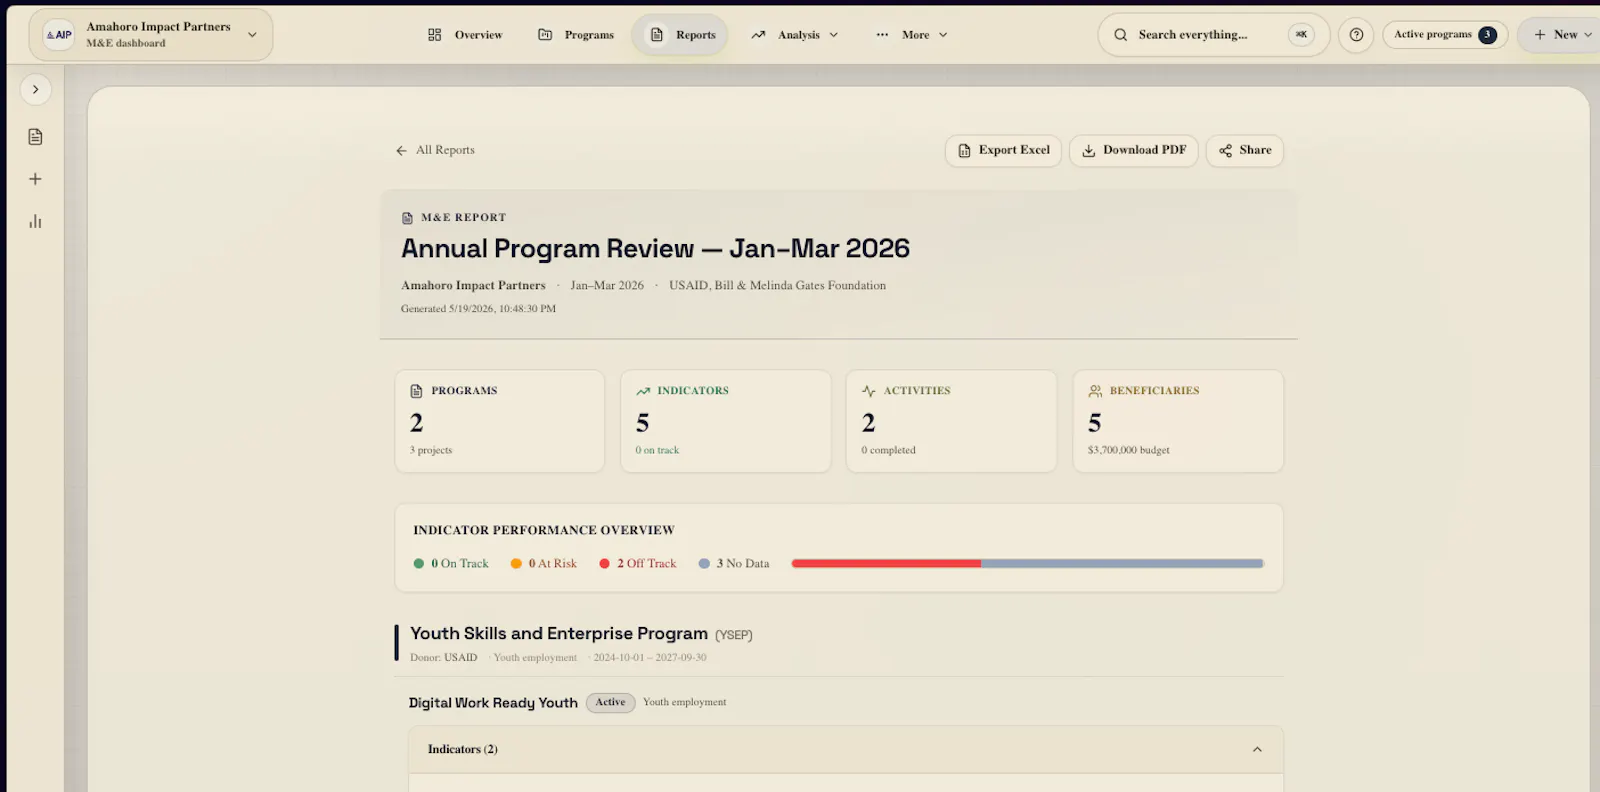Open the Indicators summary card
The height and width of the screenshot is (792, 1600).
726,421
